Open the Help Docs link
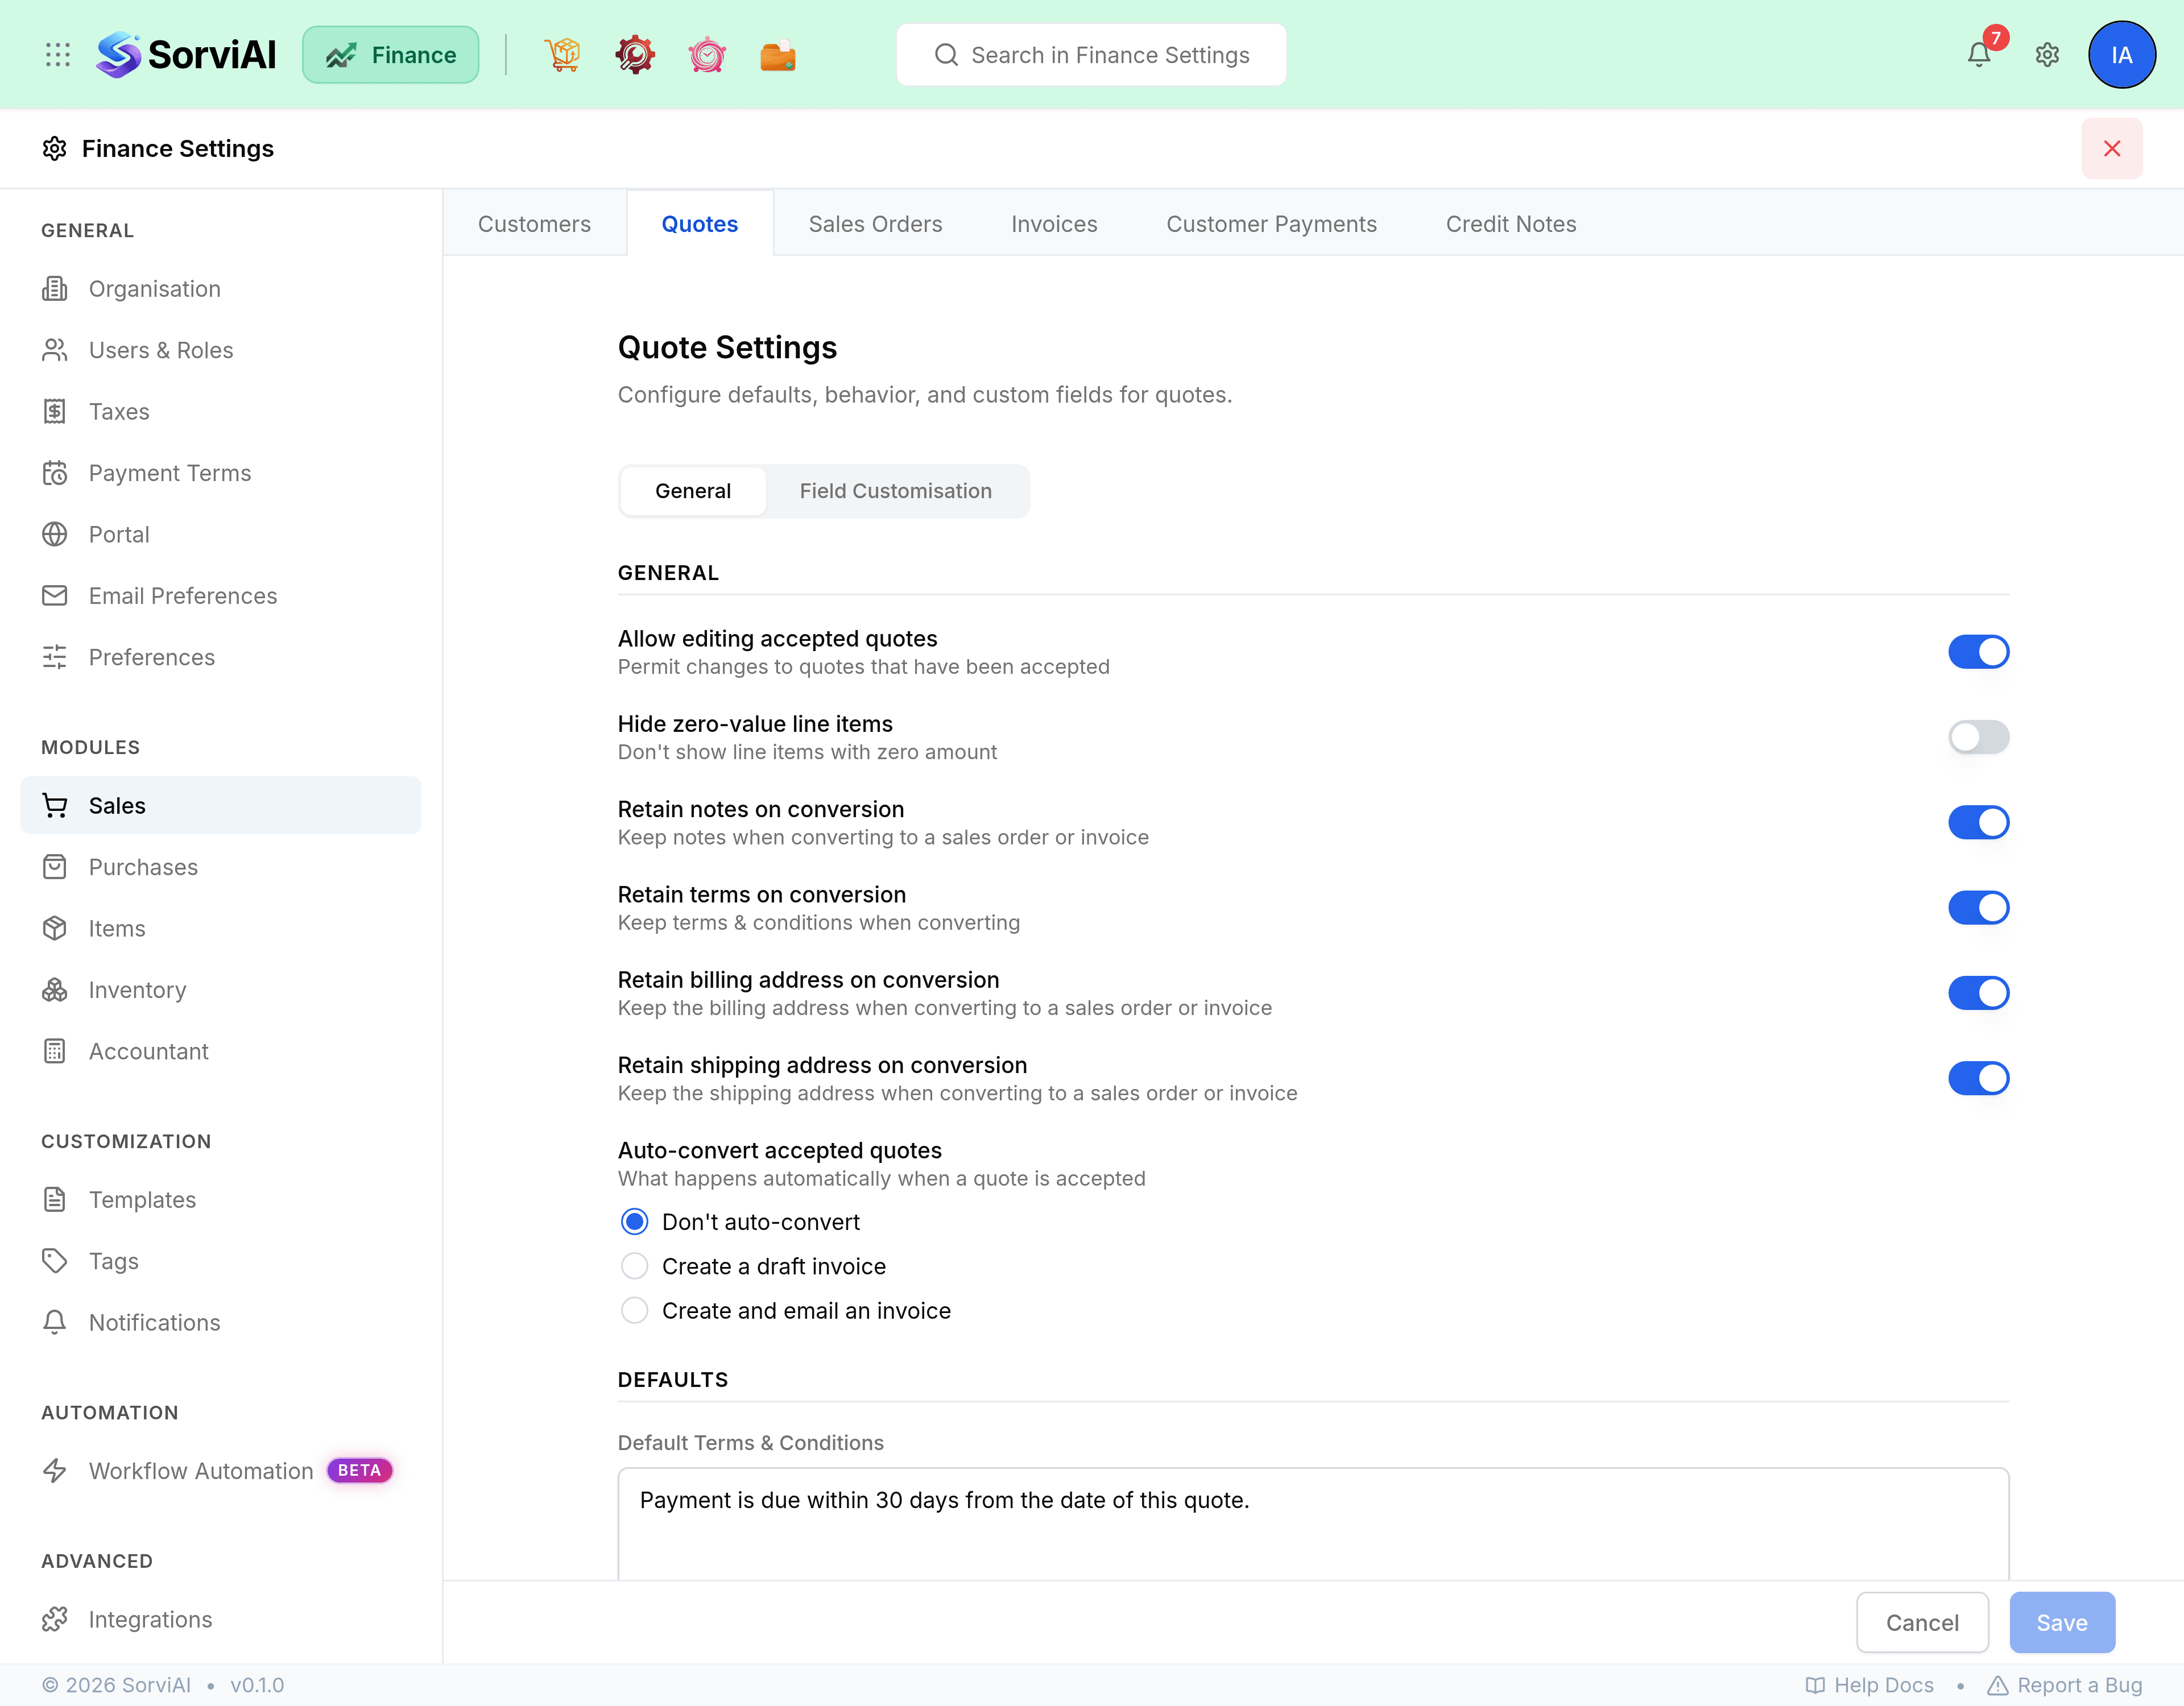This screenshot has height=1706, width=2184. coord(1870,1685)
